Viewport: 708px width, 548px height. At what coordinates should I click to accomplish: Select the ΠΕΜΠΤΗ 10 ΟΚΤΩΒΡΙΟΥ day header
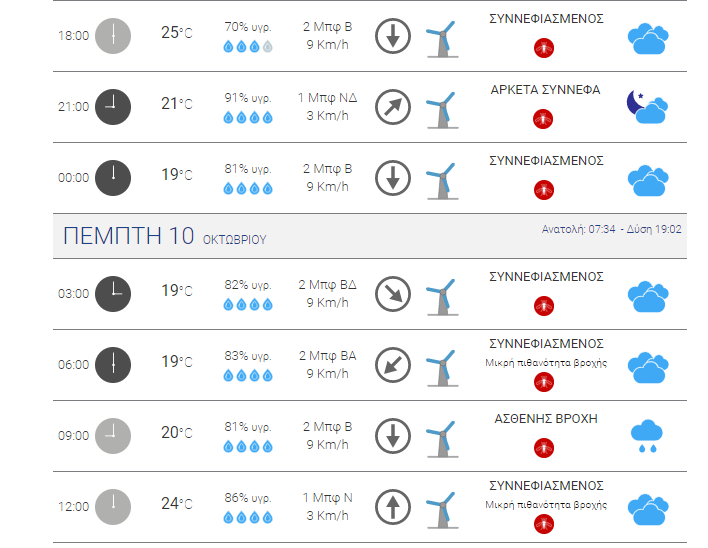click(x=164, y=236)
